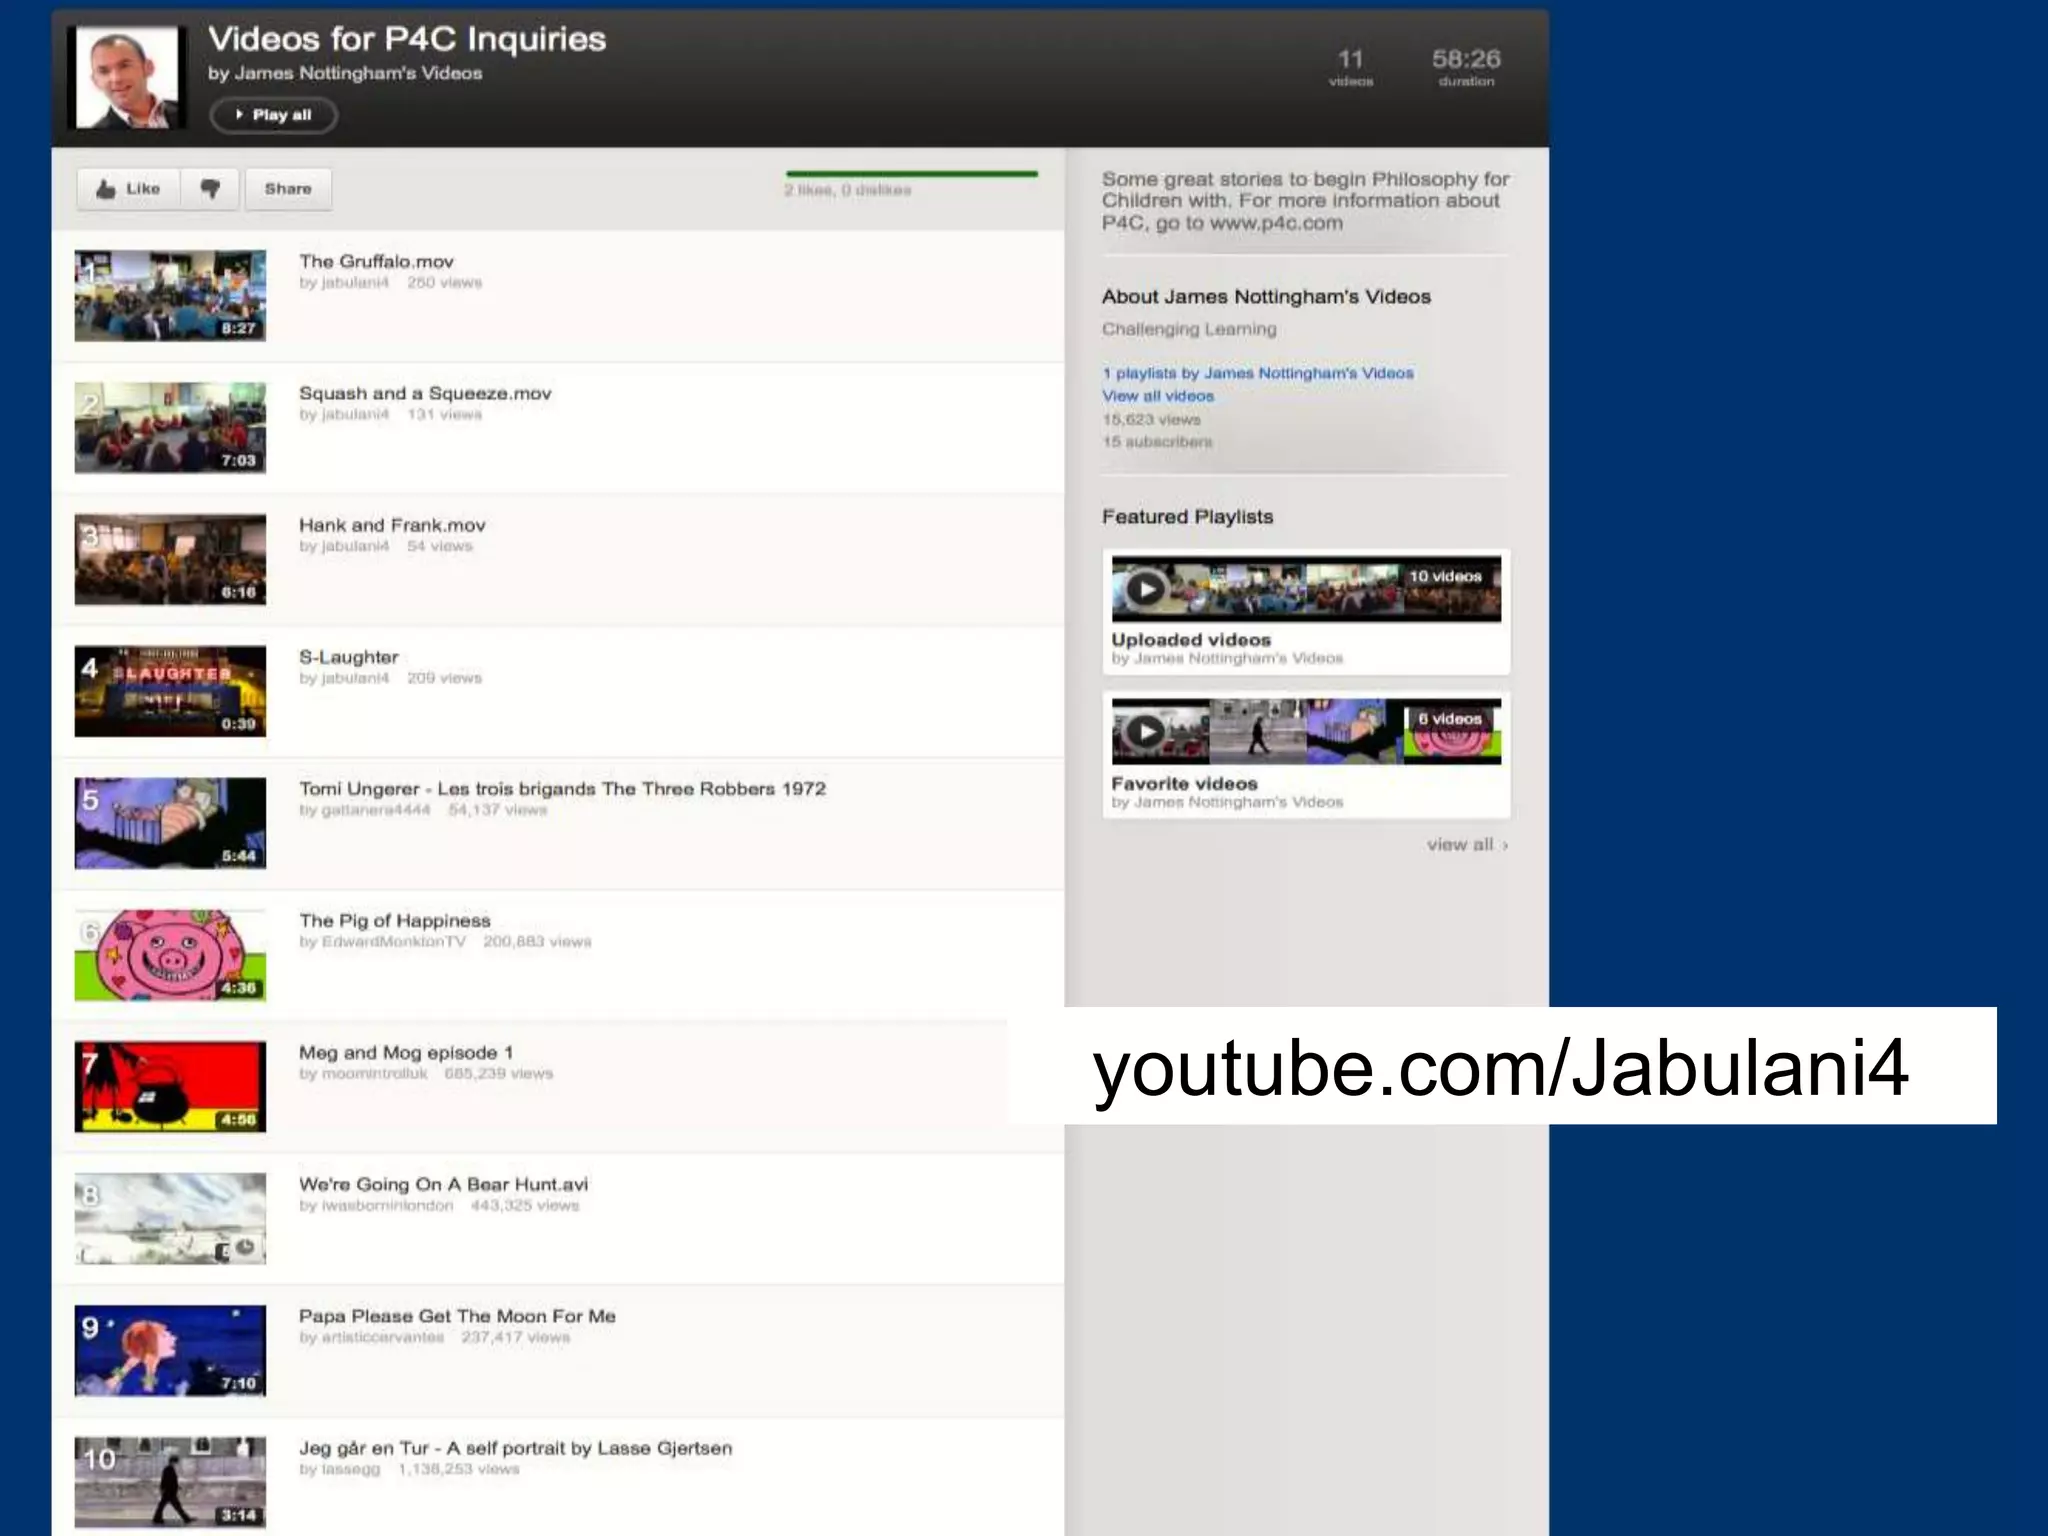
Task: Click '1 playlists by James Nottingham's Videos' link
Action: click(1258, 373)
